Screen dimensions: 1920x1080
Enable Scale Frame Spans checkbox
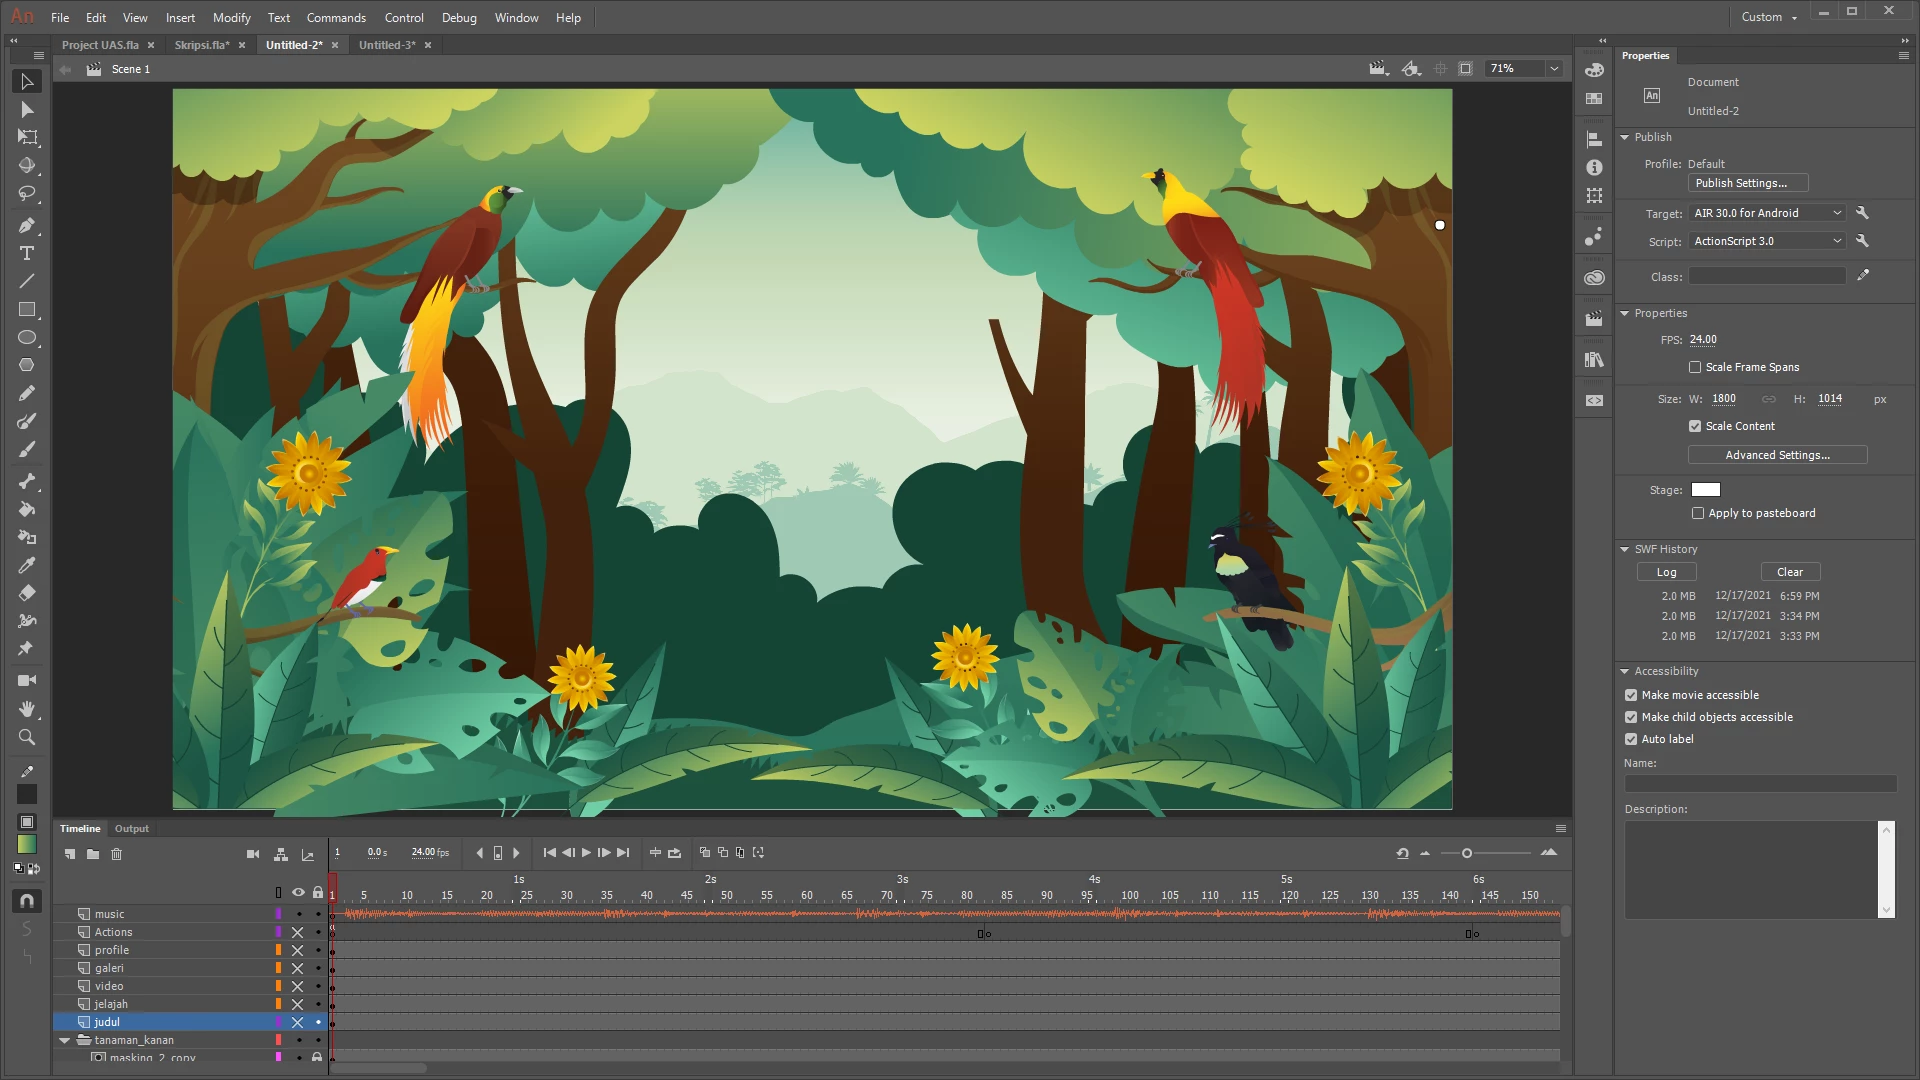pos(1695,367)
